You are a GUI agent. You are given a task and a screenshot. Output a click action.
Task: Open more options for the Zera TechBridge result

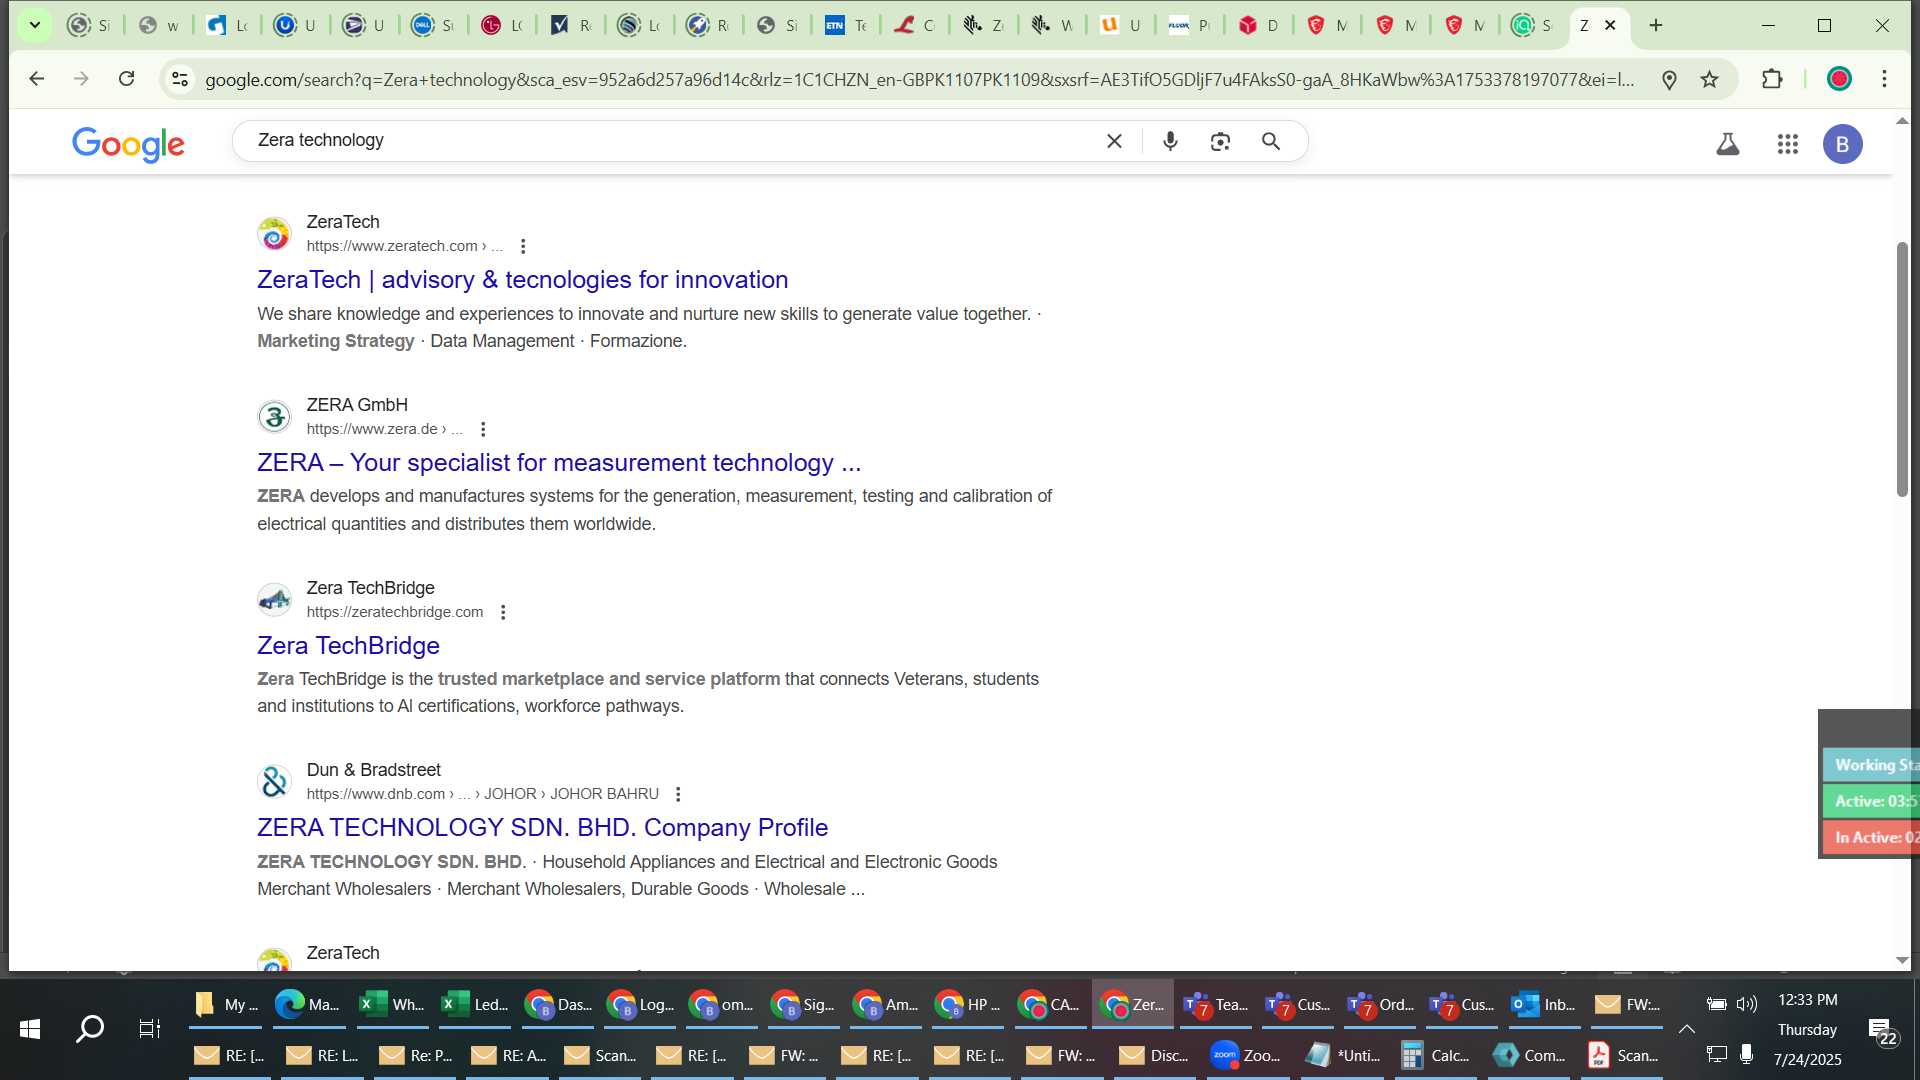pyautogui.click(x=503, y=612)
